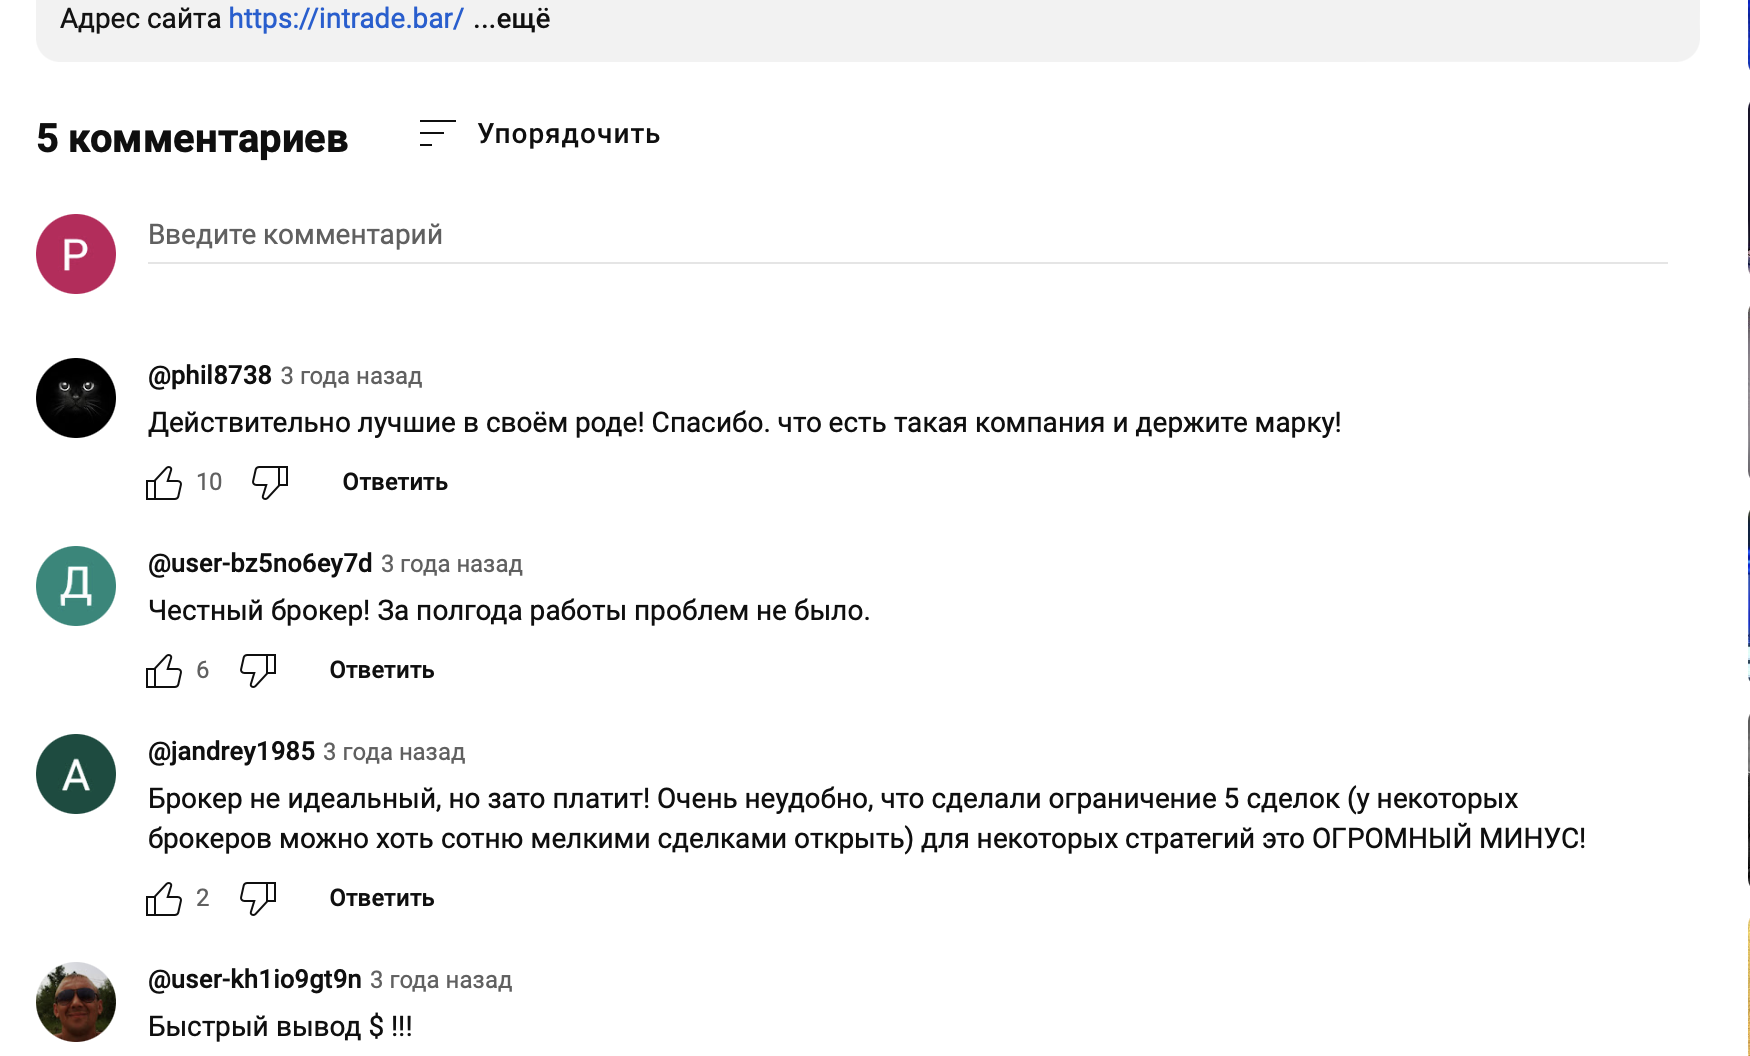The image size is (1750, 1056).
Task: Reply to @user-bz5no6ey7d with Ответить
Action: click(382, 670)
